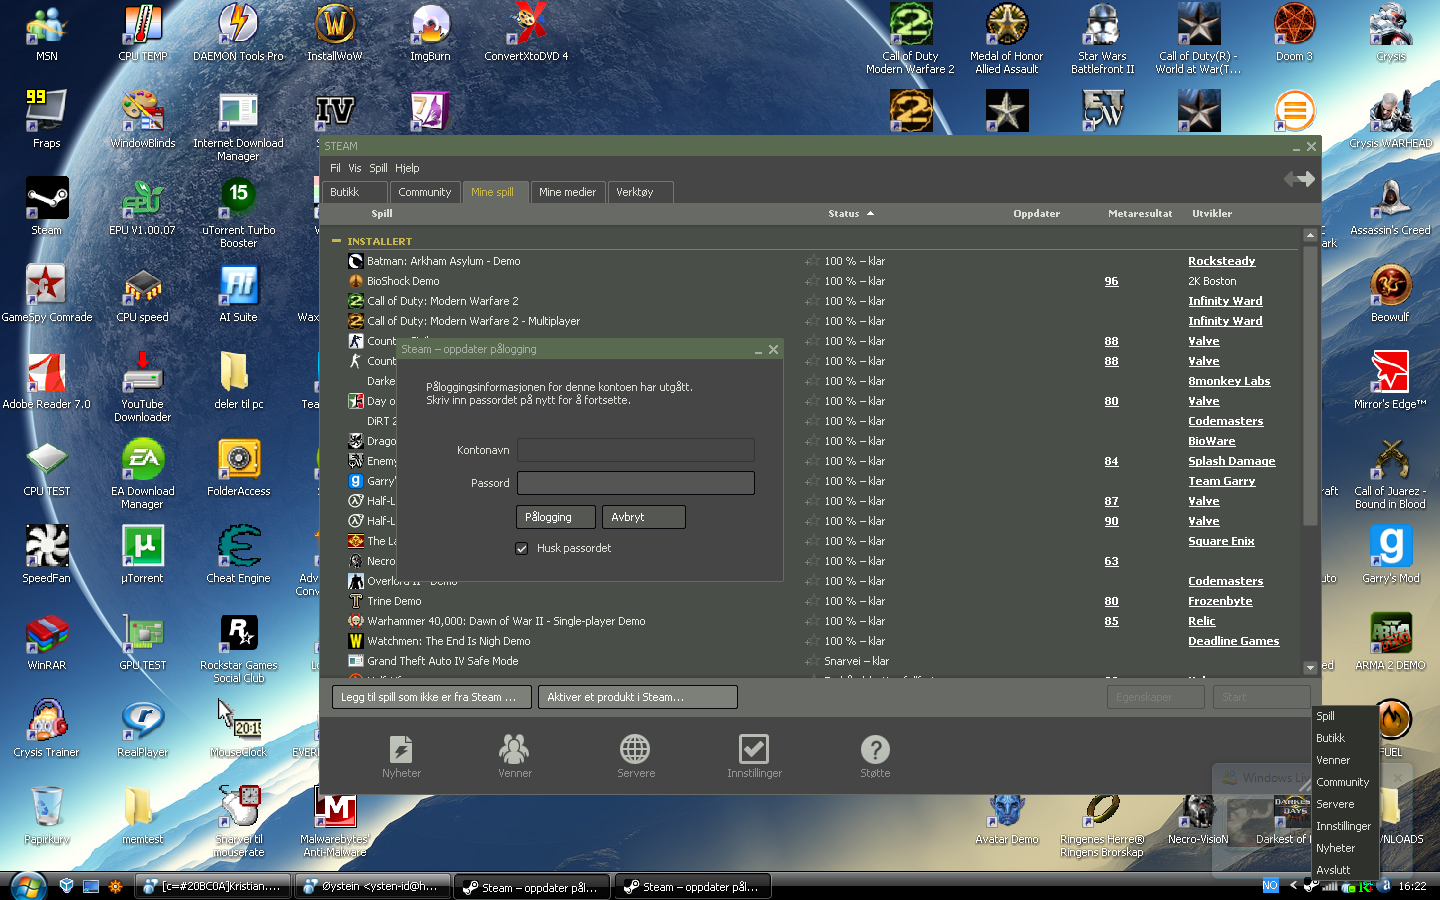The width and height of the screenshot is (1440, 900).
Task: Toggle favorite star for BioShock Demo
Action: 812,281
